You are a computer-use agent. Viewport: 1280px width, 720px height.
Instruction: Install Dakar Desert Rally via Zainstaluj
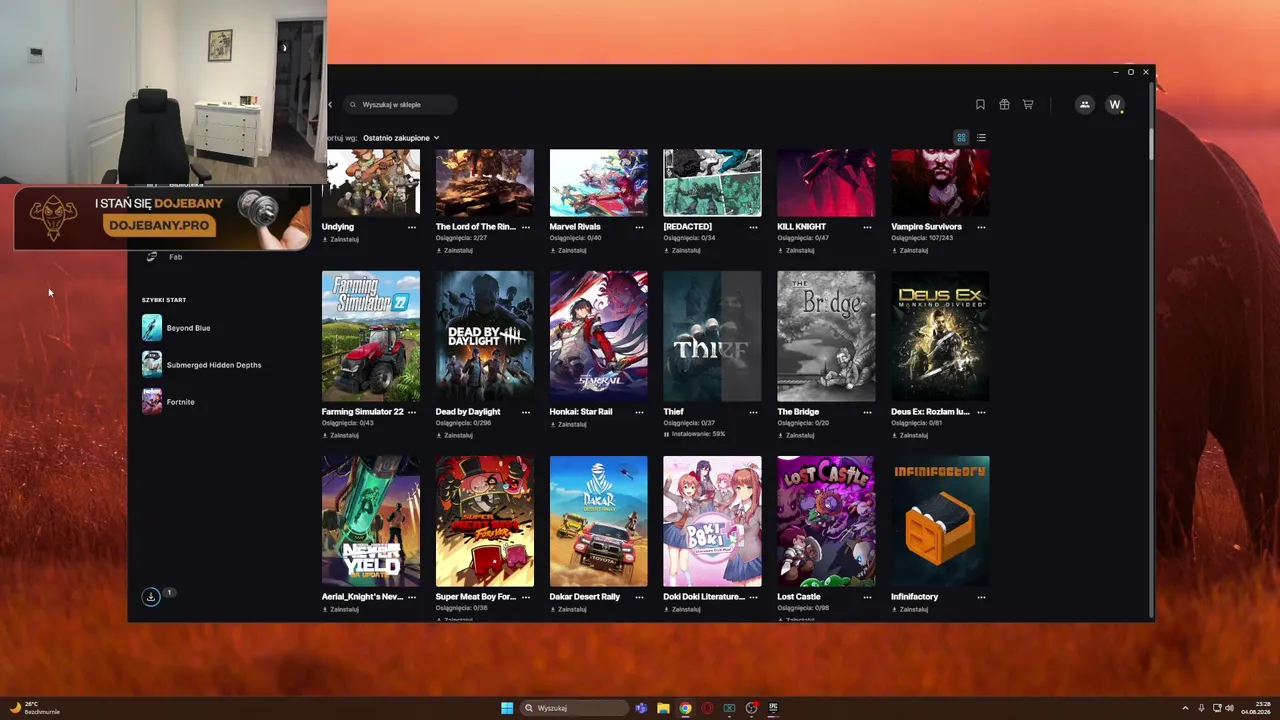[x=569, y=609]
